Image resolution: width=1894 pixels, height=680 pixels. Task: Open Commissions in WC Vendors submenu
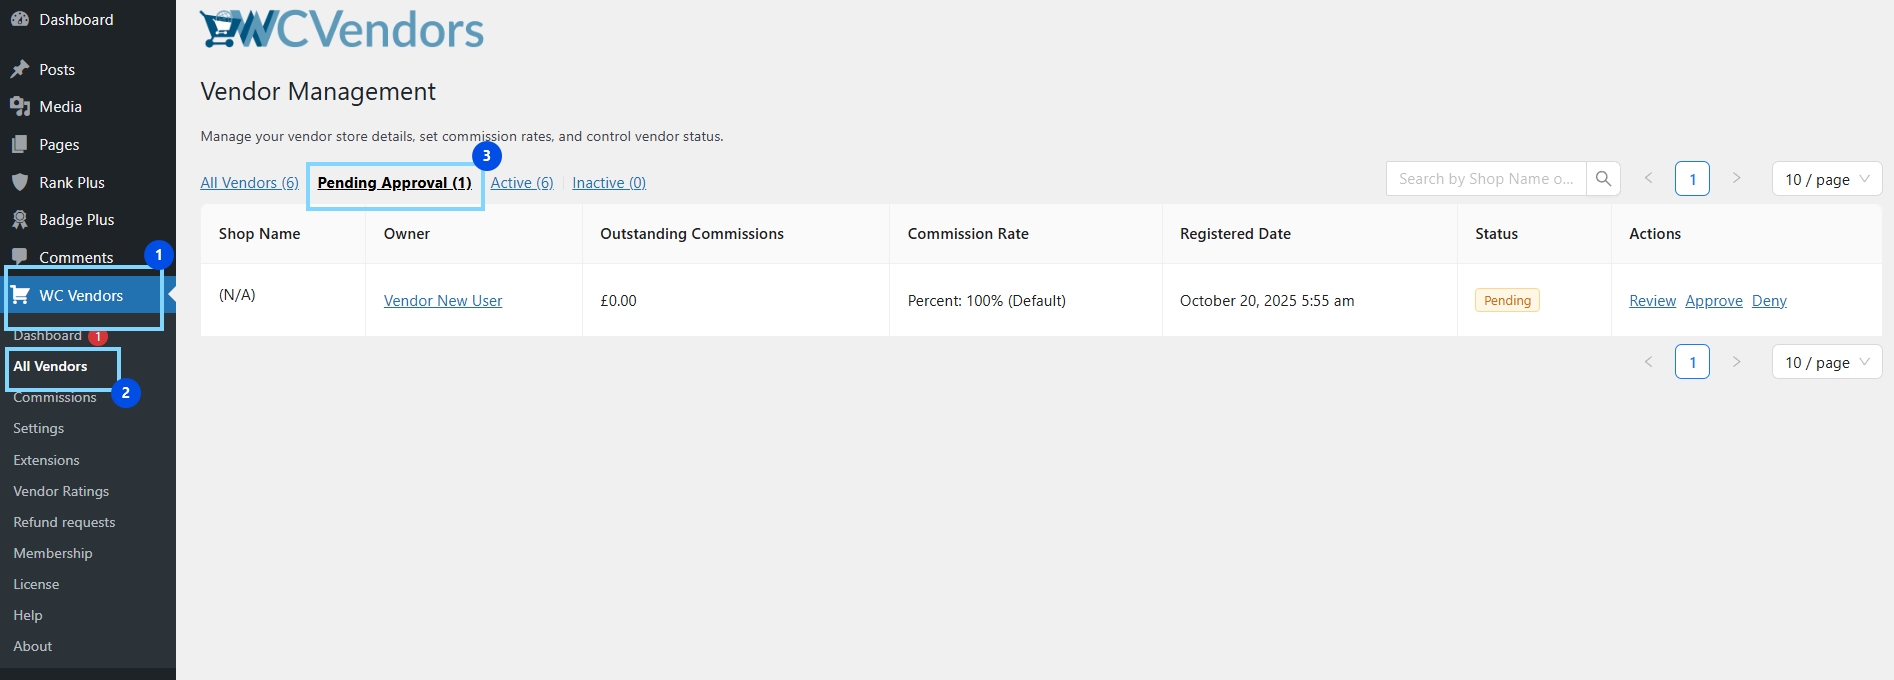point(55,398)
